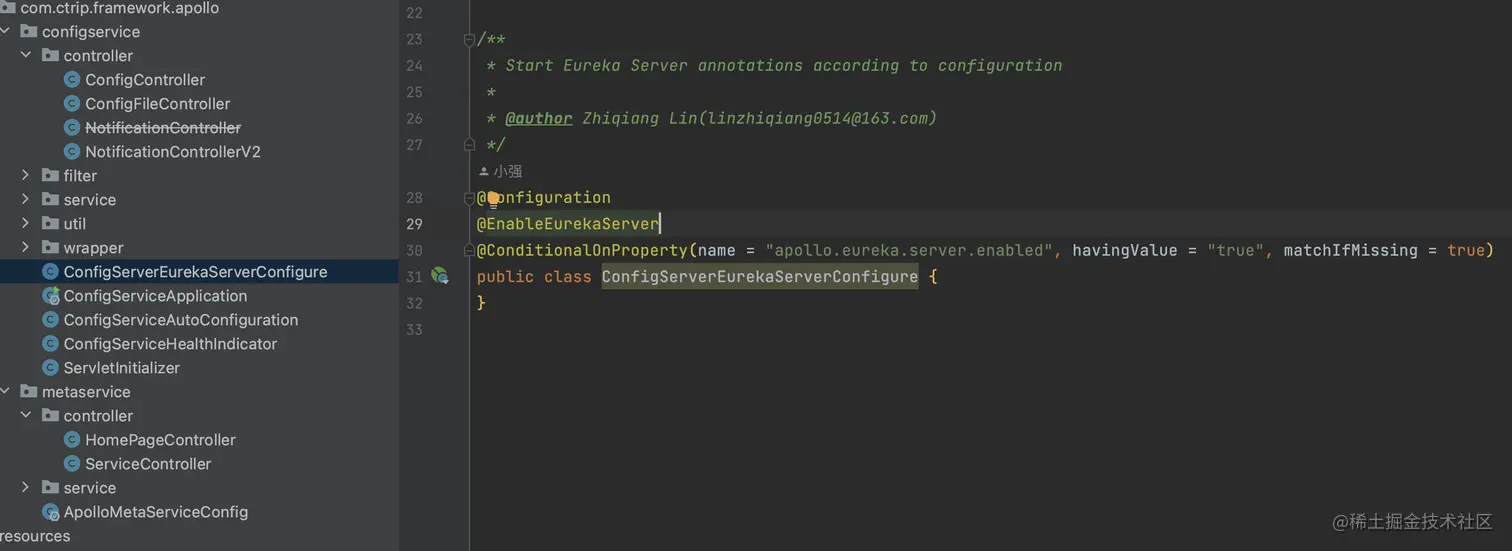Screen dimensions: 1512x551
Task: Expand the wrapper package
Action: [x=27, y=248]
